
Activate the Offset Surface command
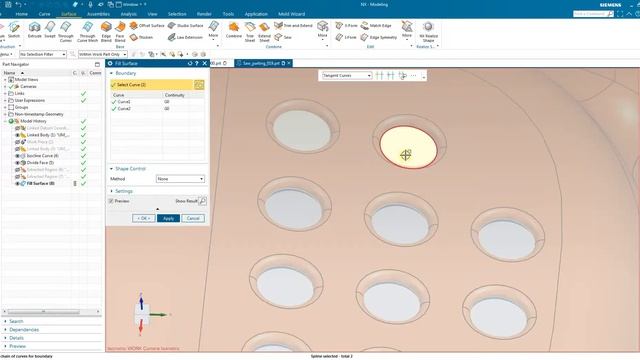coord(147,25)
